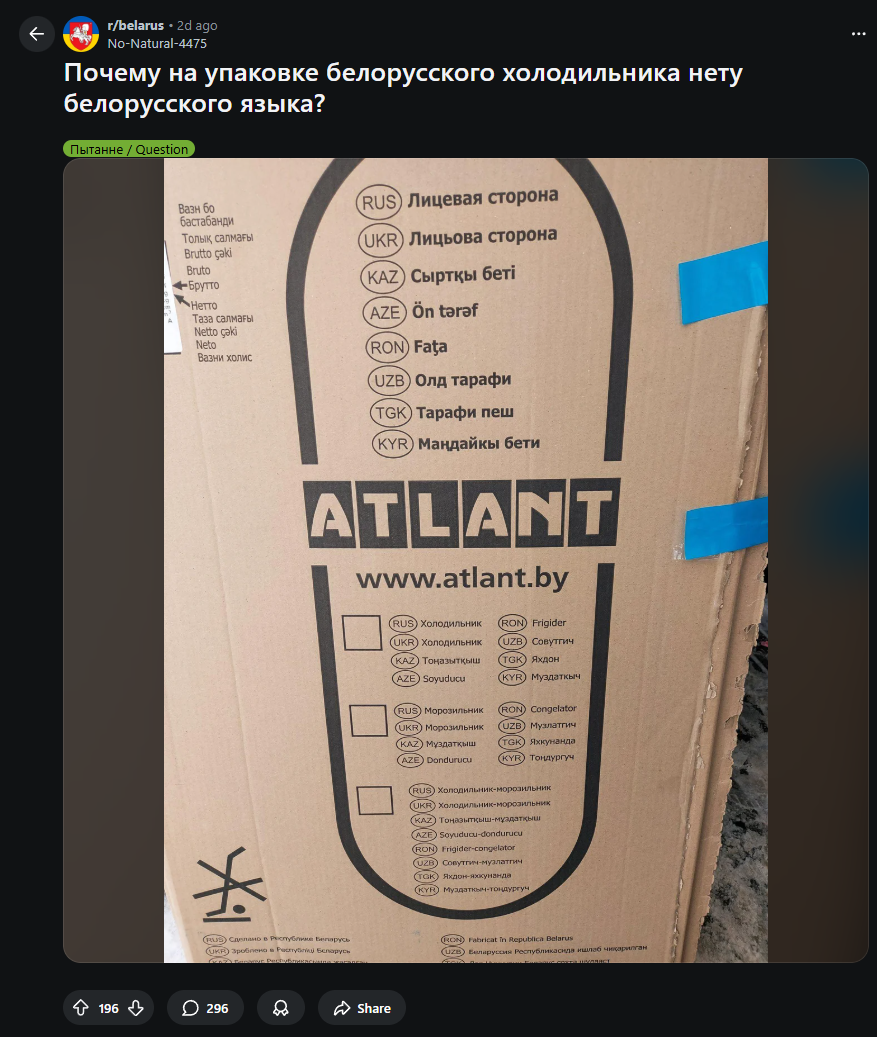Open the three-dot post options menu

(858, 34)
